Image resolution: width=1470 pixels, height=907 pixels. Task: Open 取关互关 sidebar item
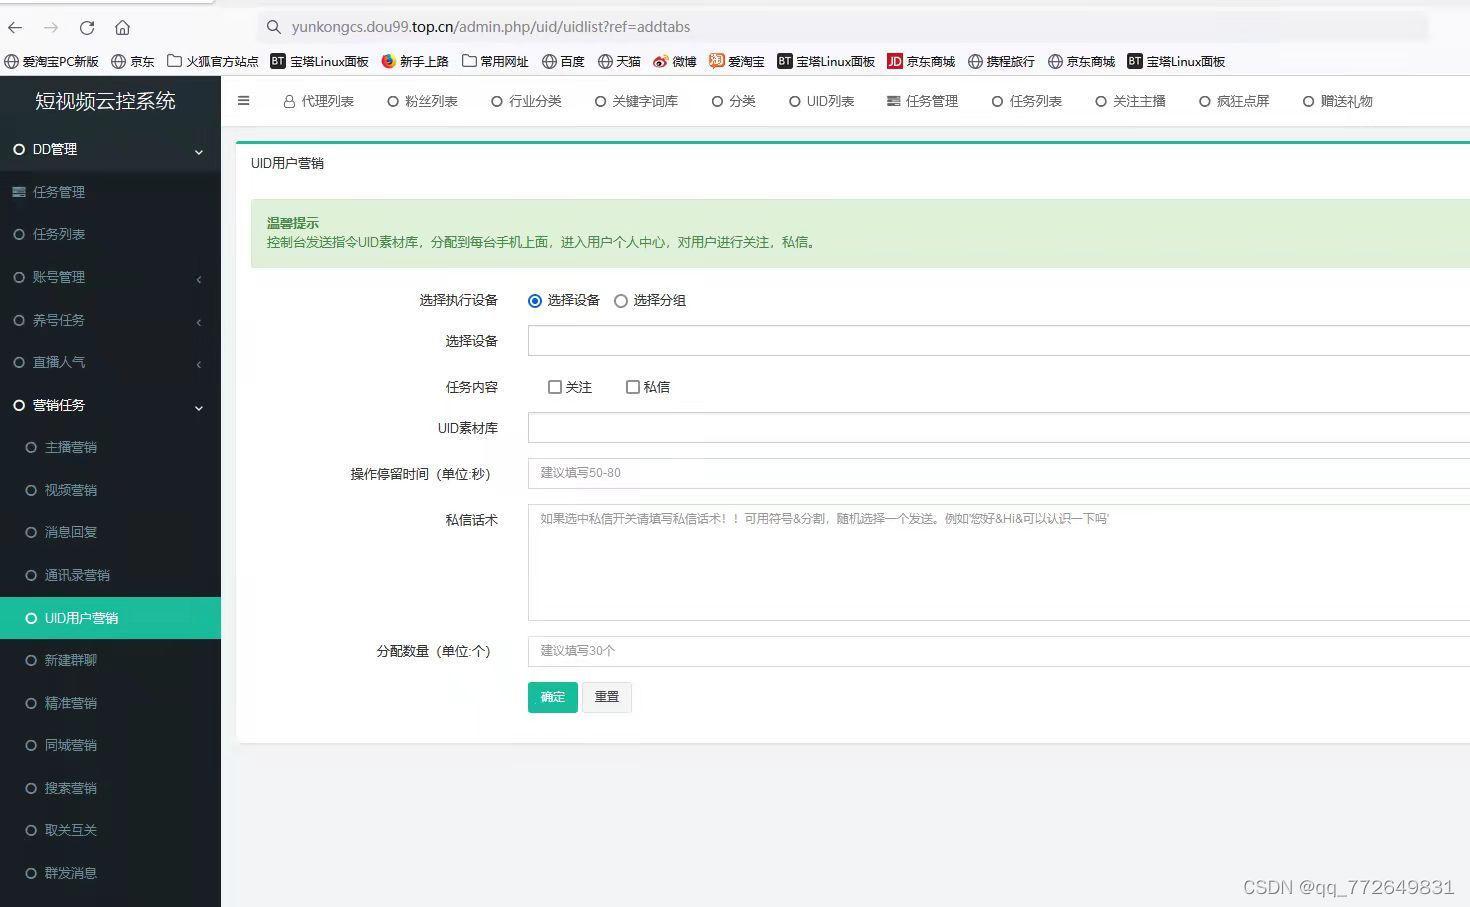pyautogui.click(x=110, y=830)
